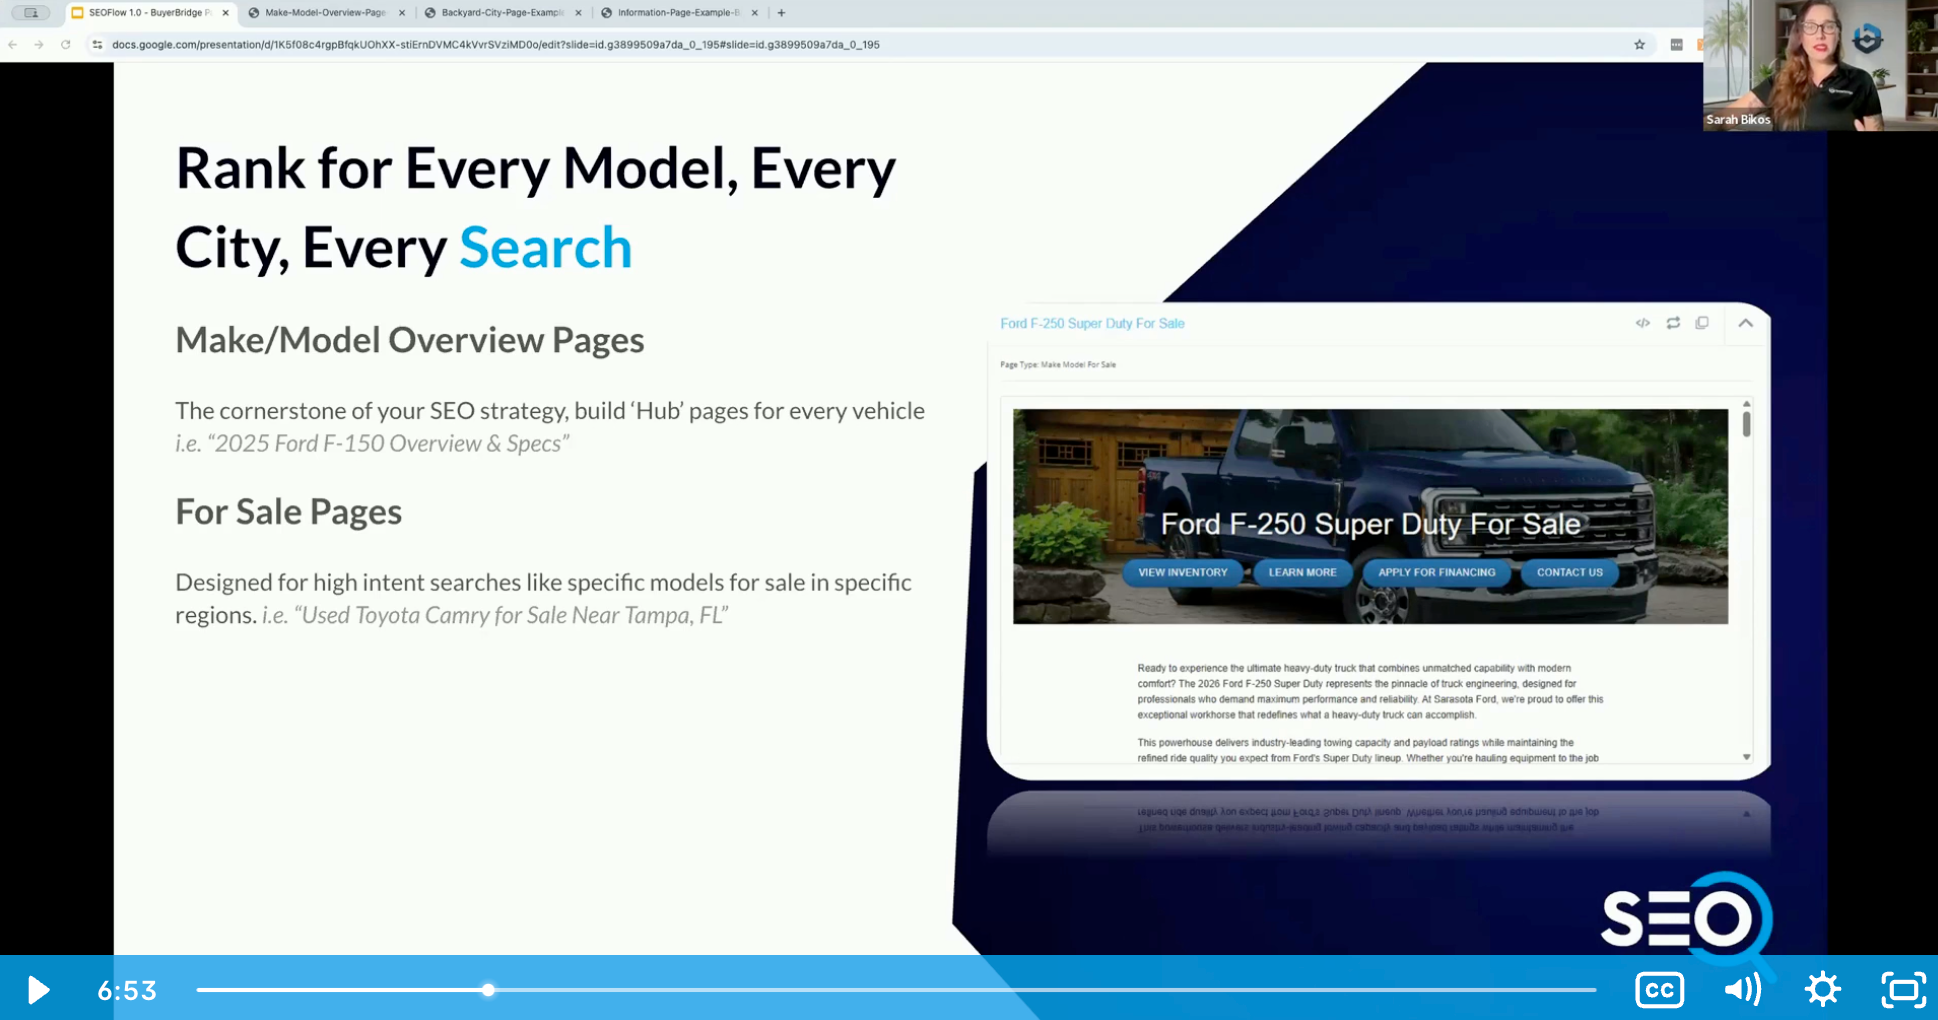Click the blue word 'Search' in title
The height and width of the screenshot is (1020, 1938).
[x=546, y=247]
